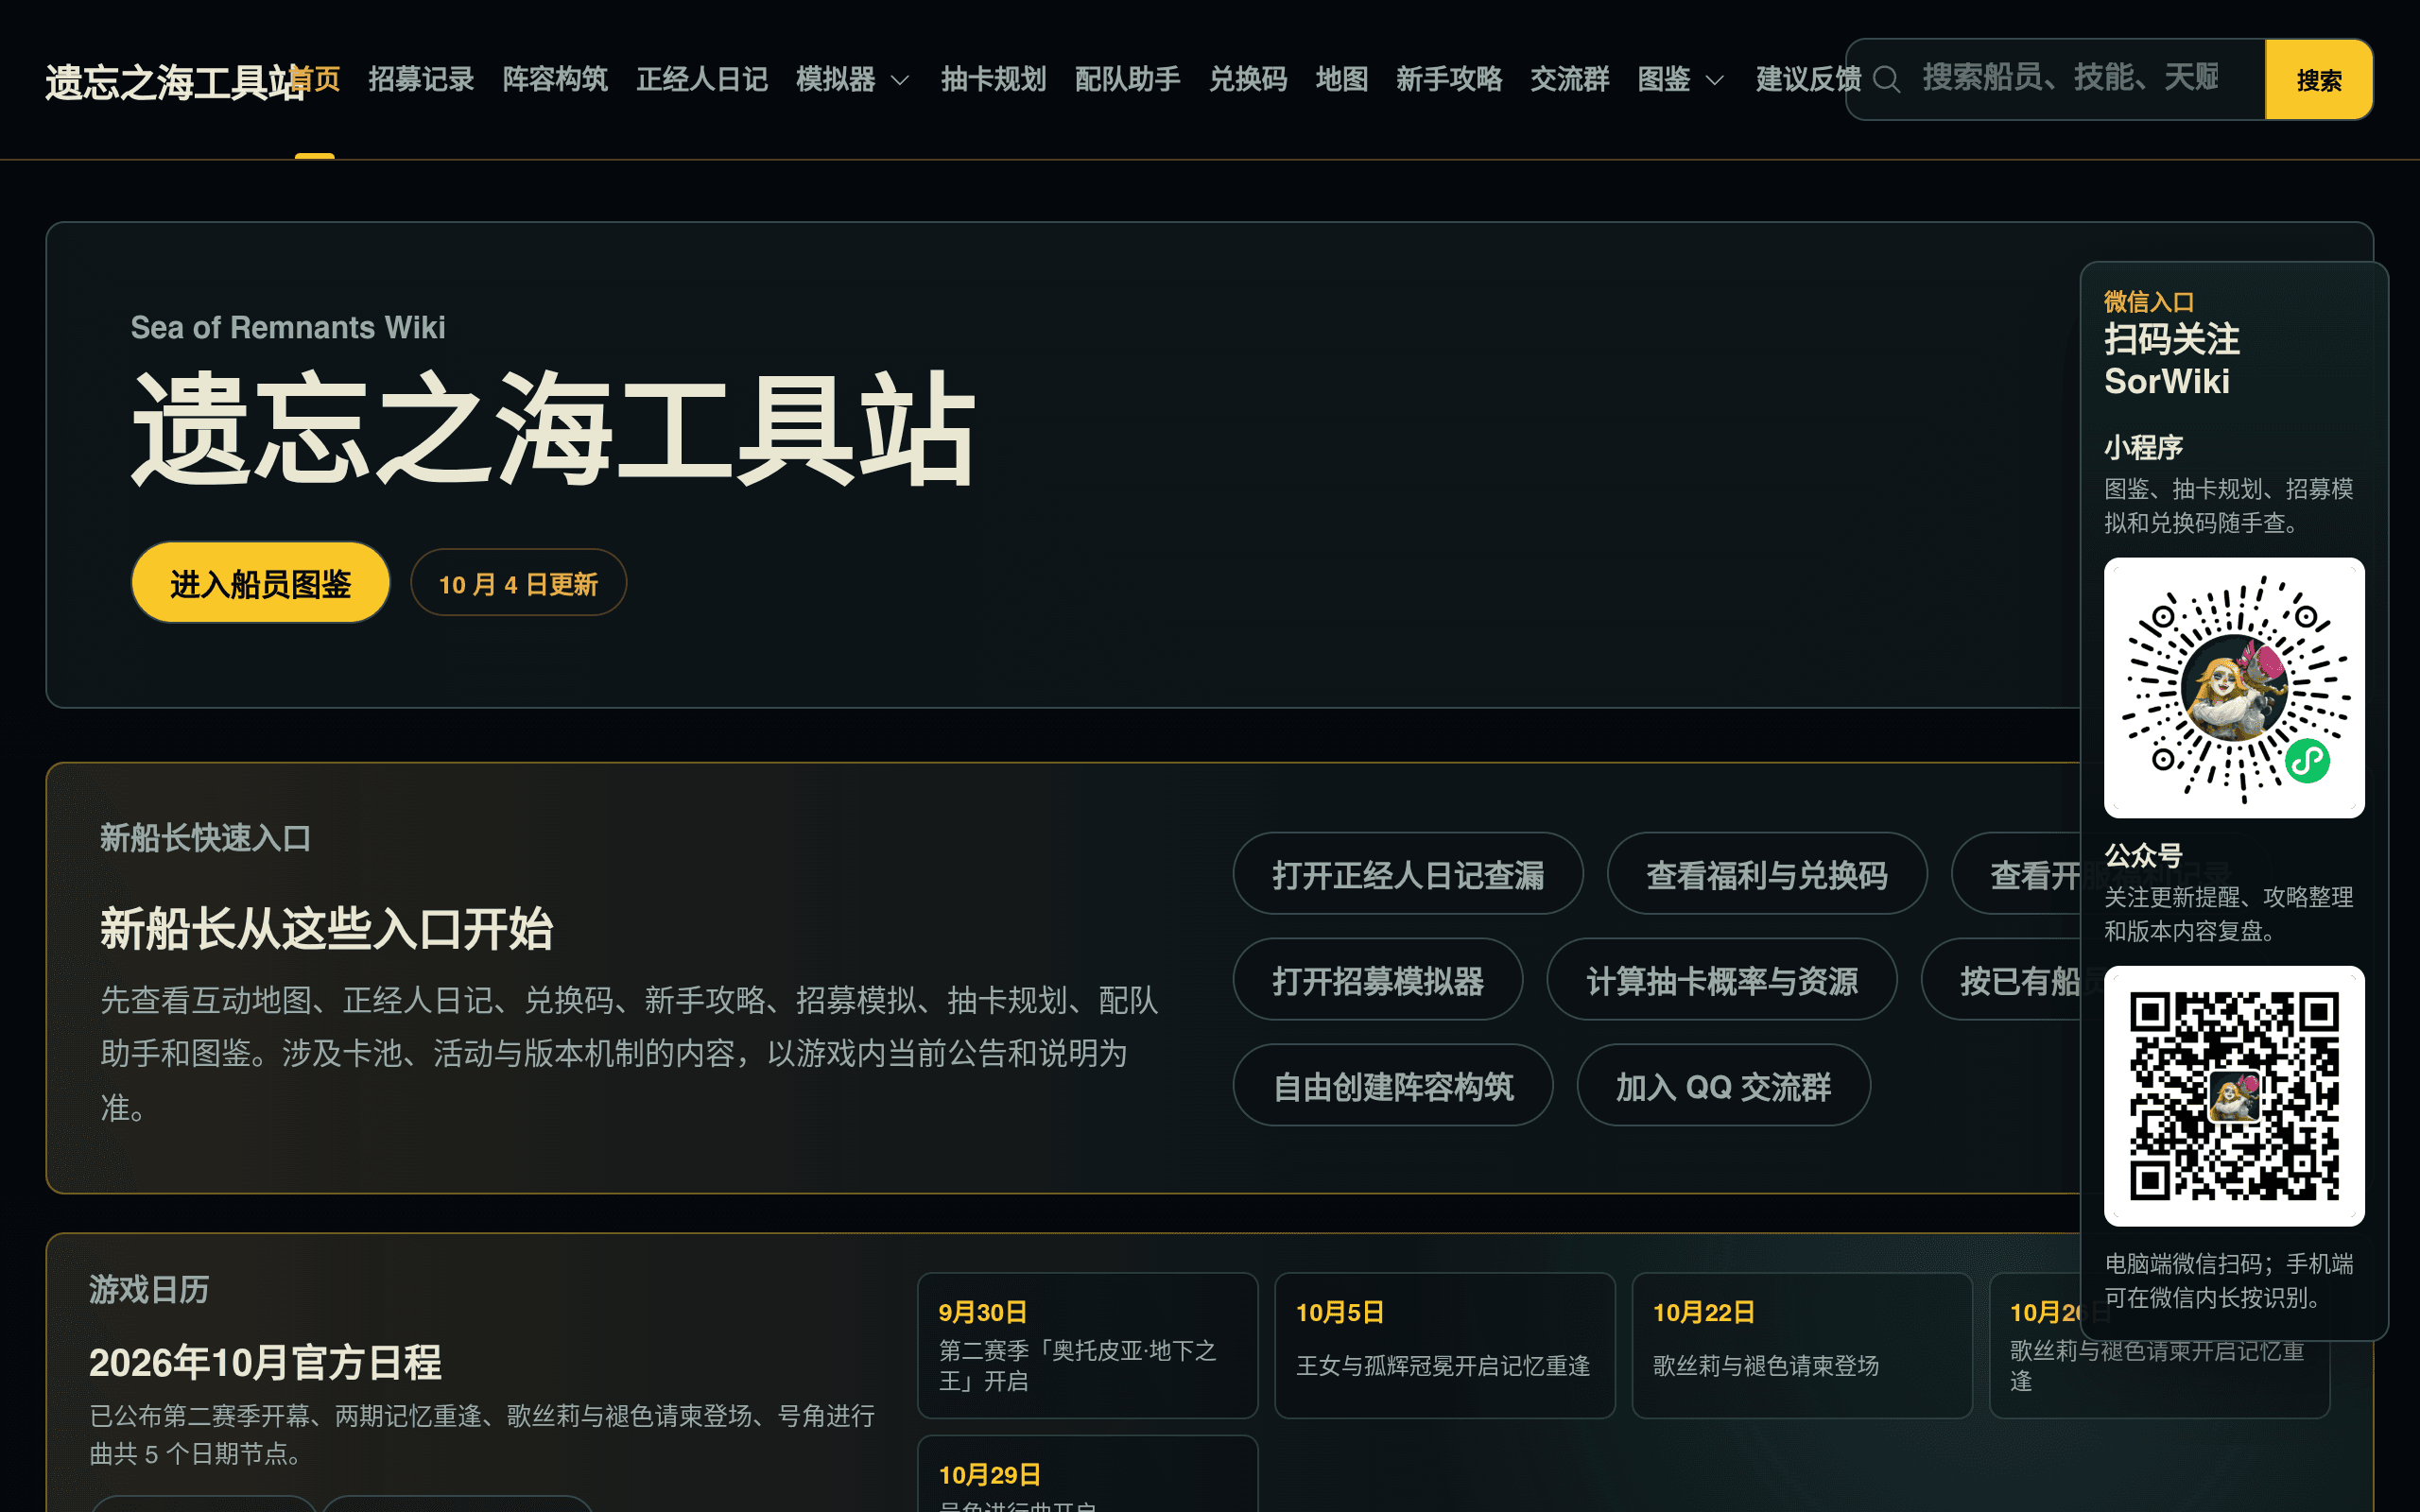This screenshot has height=1512, width=2420.
Task: Open 新手攻略 in navigation
Action: point(1449,79)
